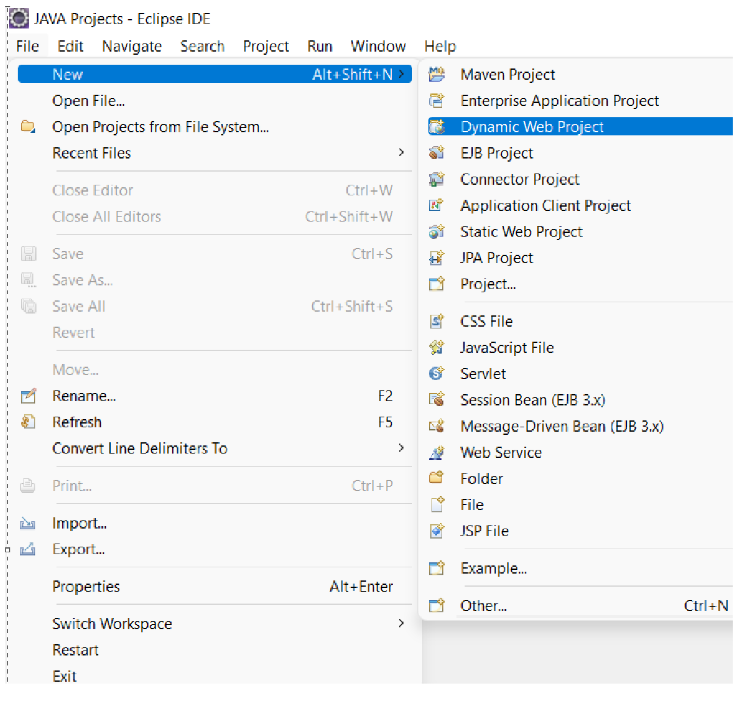Open the Edit menu
The image size is (752, 703).
[x=70, y=46]
